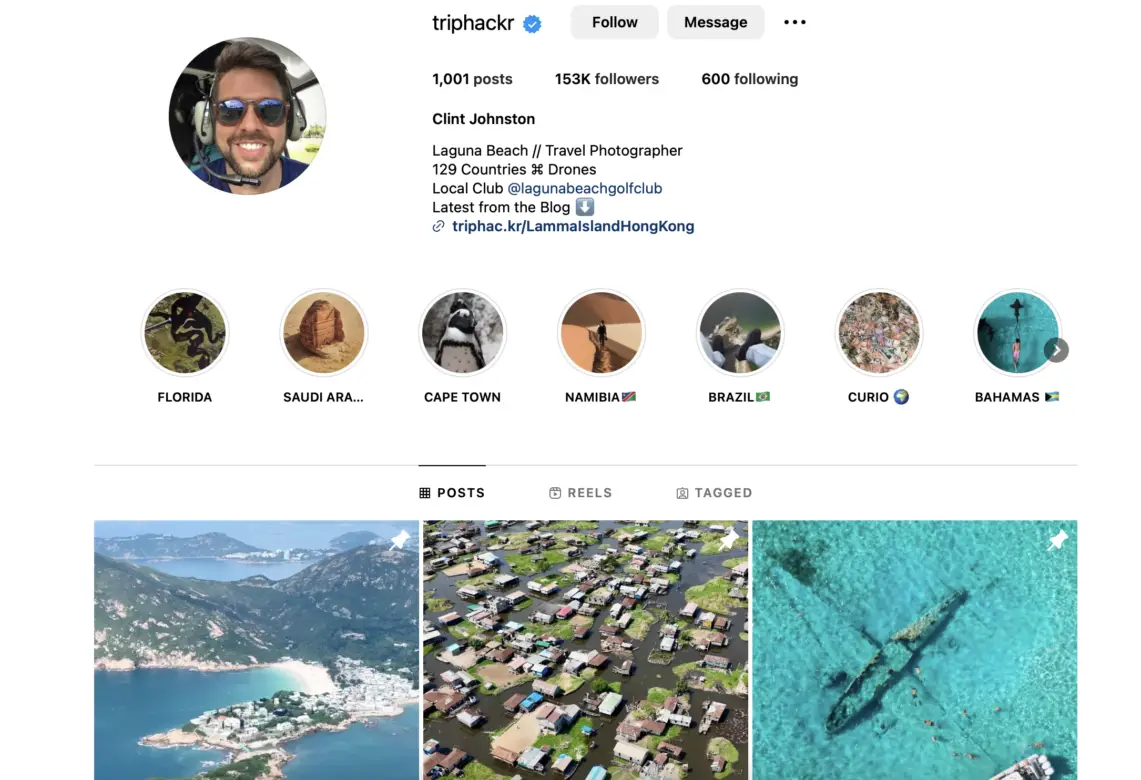Open the @lagunabeachgolfclub mention
The width and height of the screenshot is (1141, 780).
584,188
